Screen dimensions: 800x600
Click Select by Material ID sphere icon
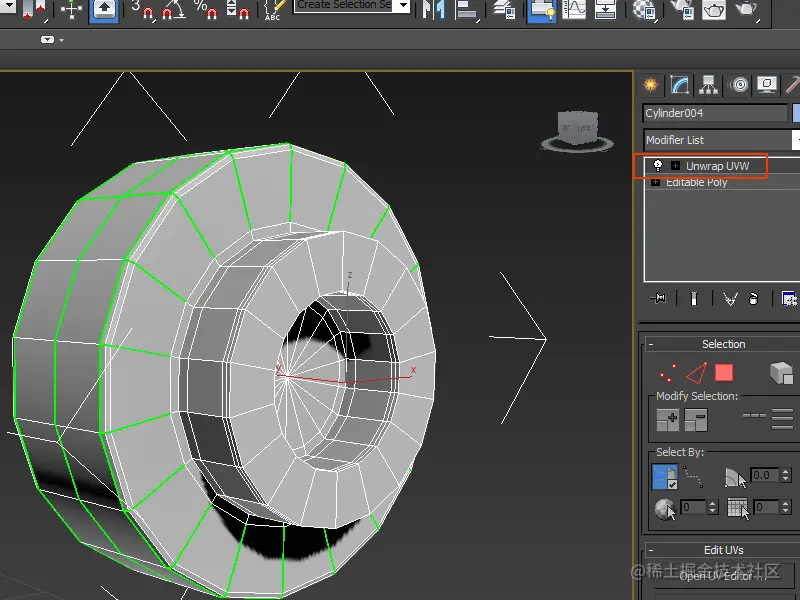tap(665, 509)
